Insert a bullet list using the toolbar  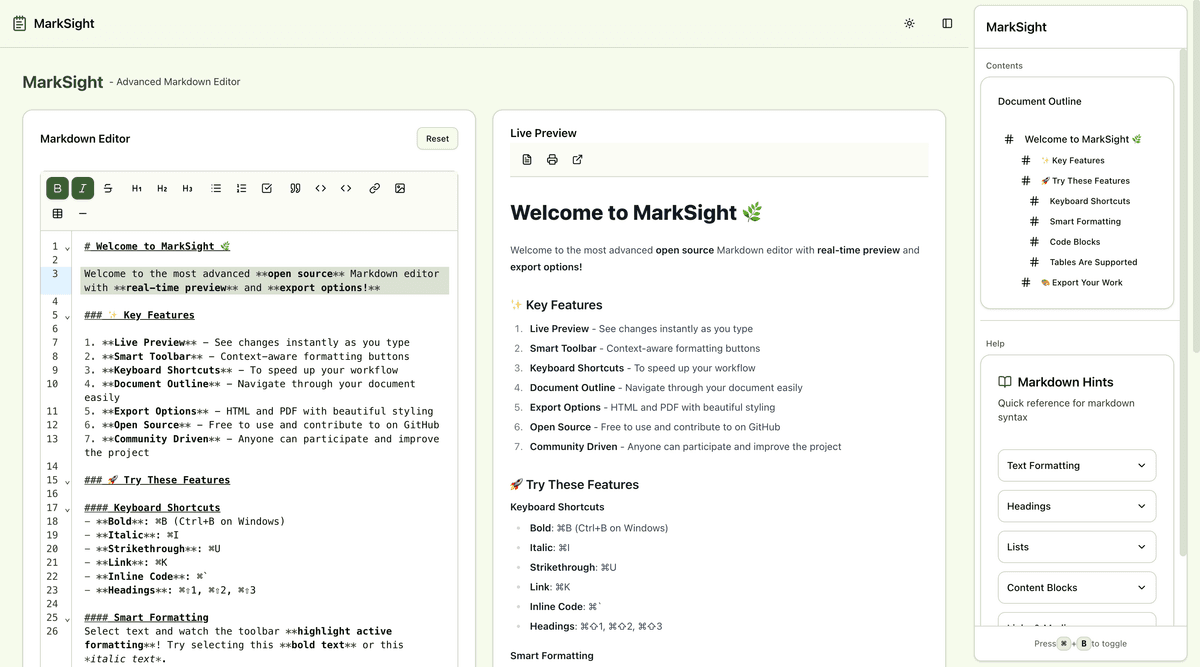click(x=216, y=187)
